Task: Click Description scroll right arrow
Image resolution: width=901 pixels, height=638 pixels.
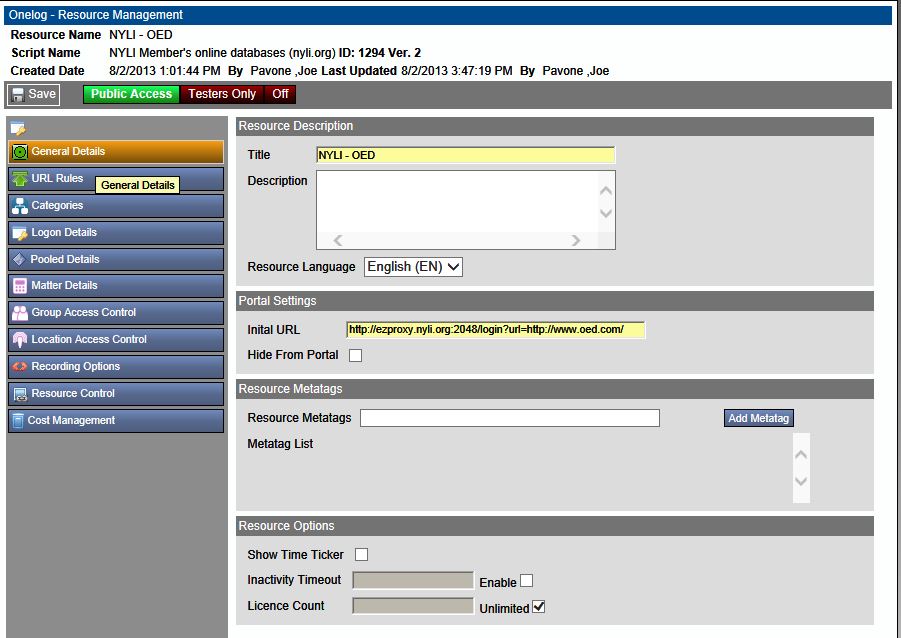Action: [x=576, y=240]
